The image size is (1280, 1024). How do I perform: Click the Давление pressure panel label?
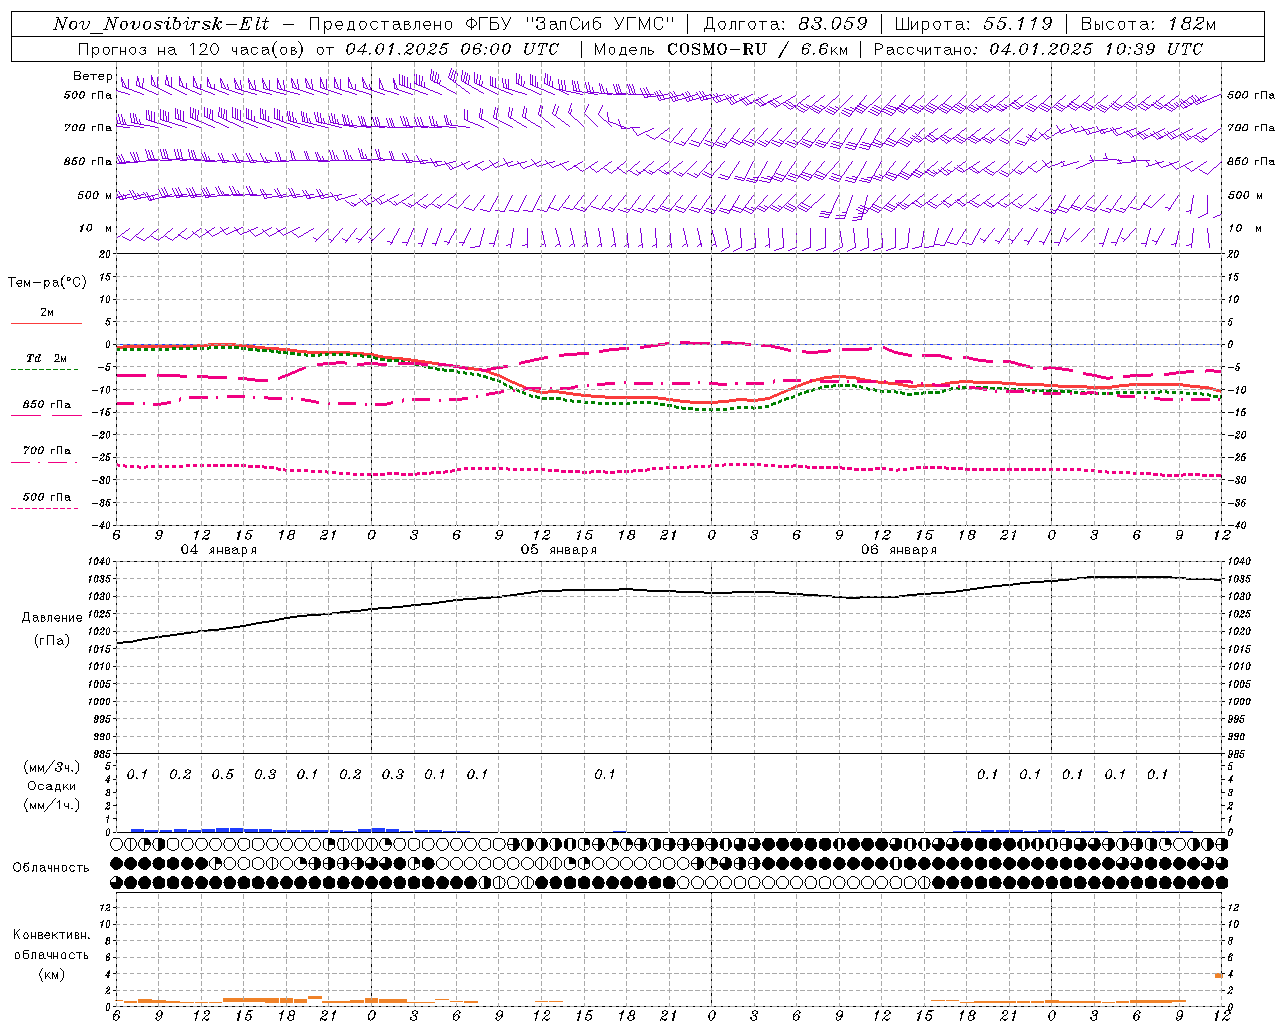(52, 618)
